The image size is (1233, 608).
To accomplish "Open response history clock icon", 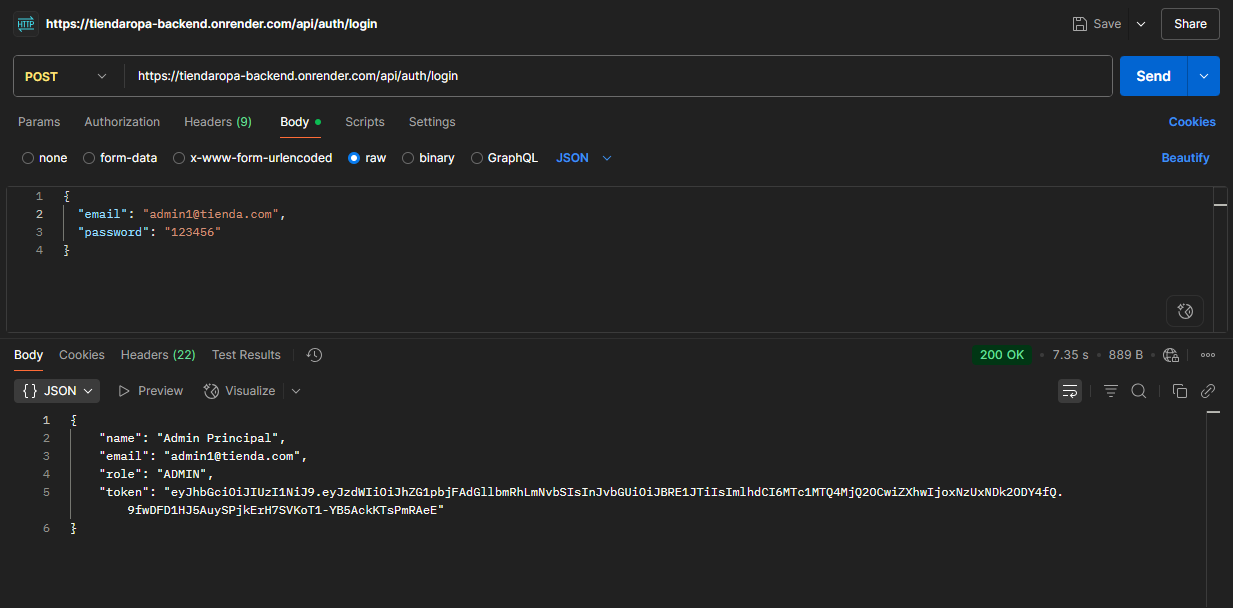I will pyautogui.click(x=314, y=355).
